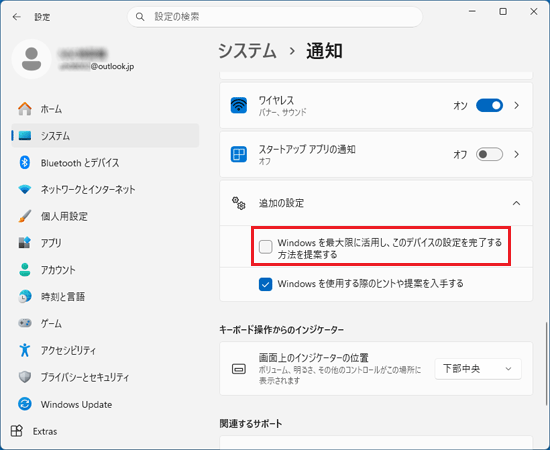The image size is (550, 450).
Task: Open Windows Update label in sidebar
Action: (x=76, y=404)
